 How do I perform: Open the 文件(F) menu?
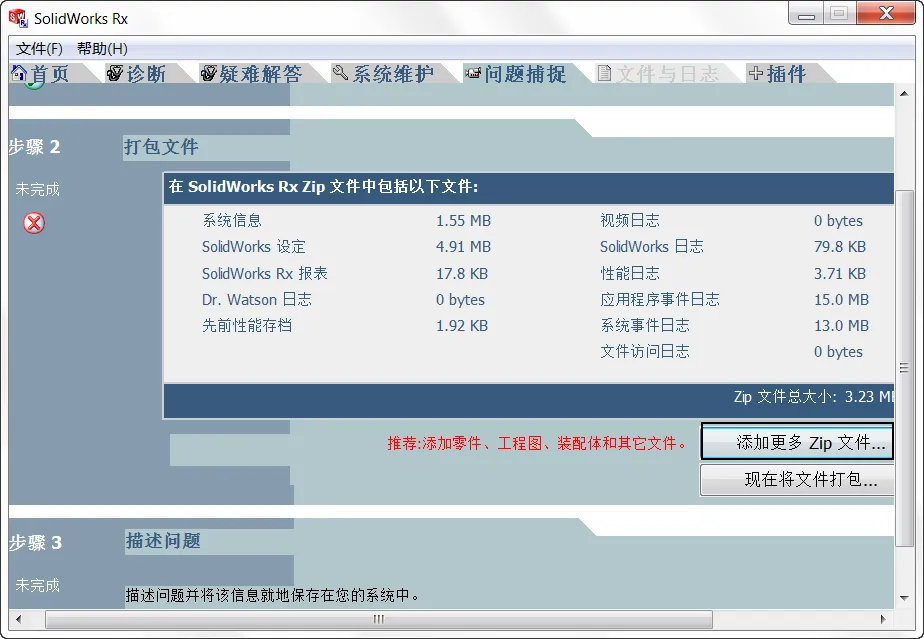coord(39,48)
